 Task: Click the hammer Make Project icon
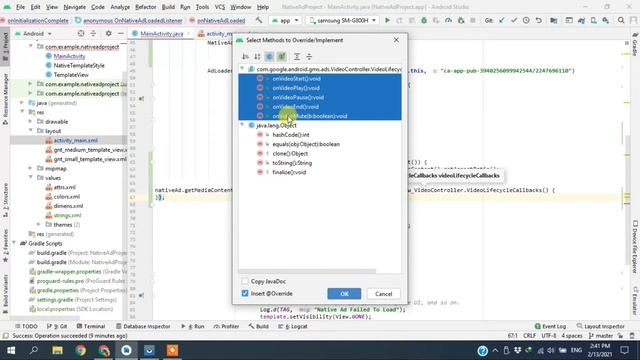(x=259, y=20)
